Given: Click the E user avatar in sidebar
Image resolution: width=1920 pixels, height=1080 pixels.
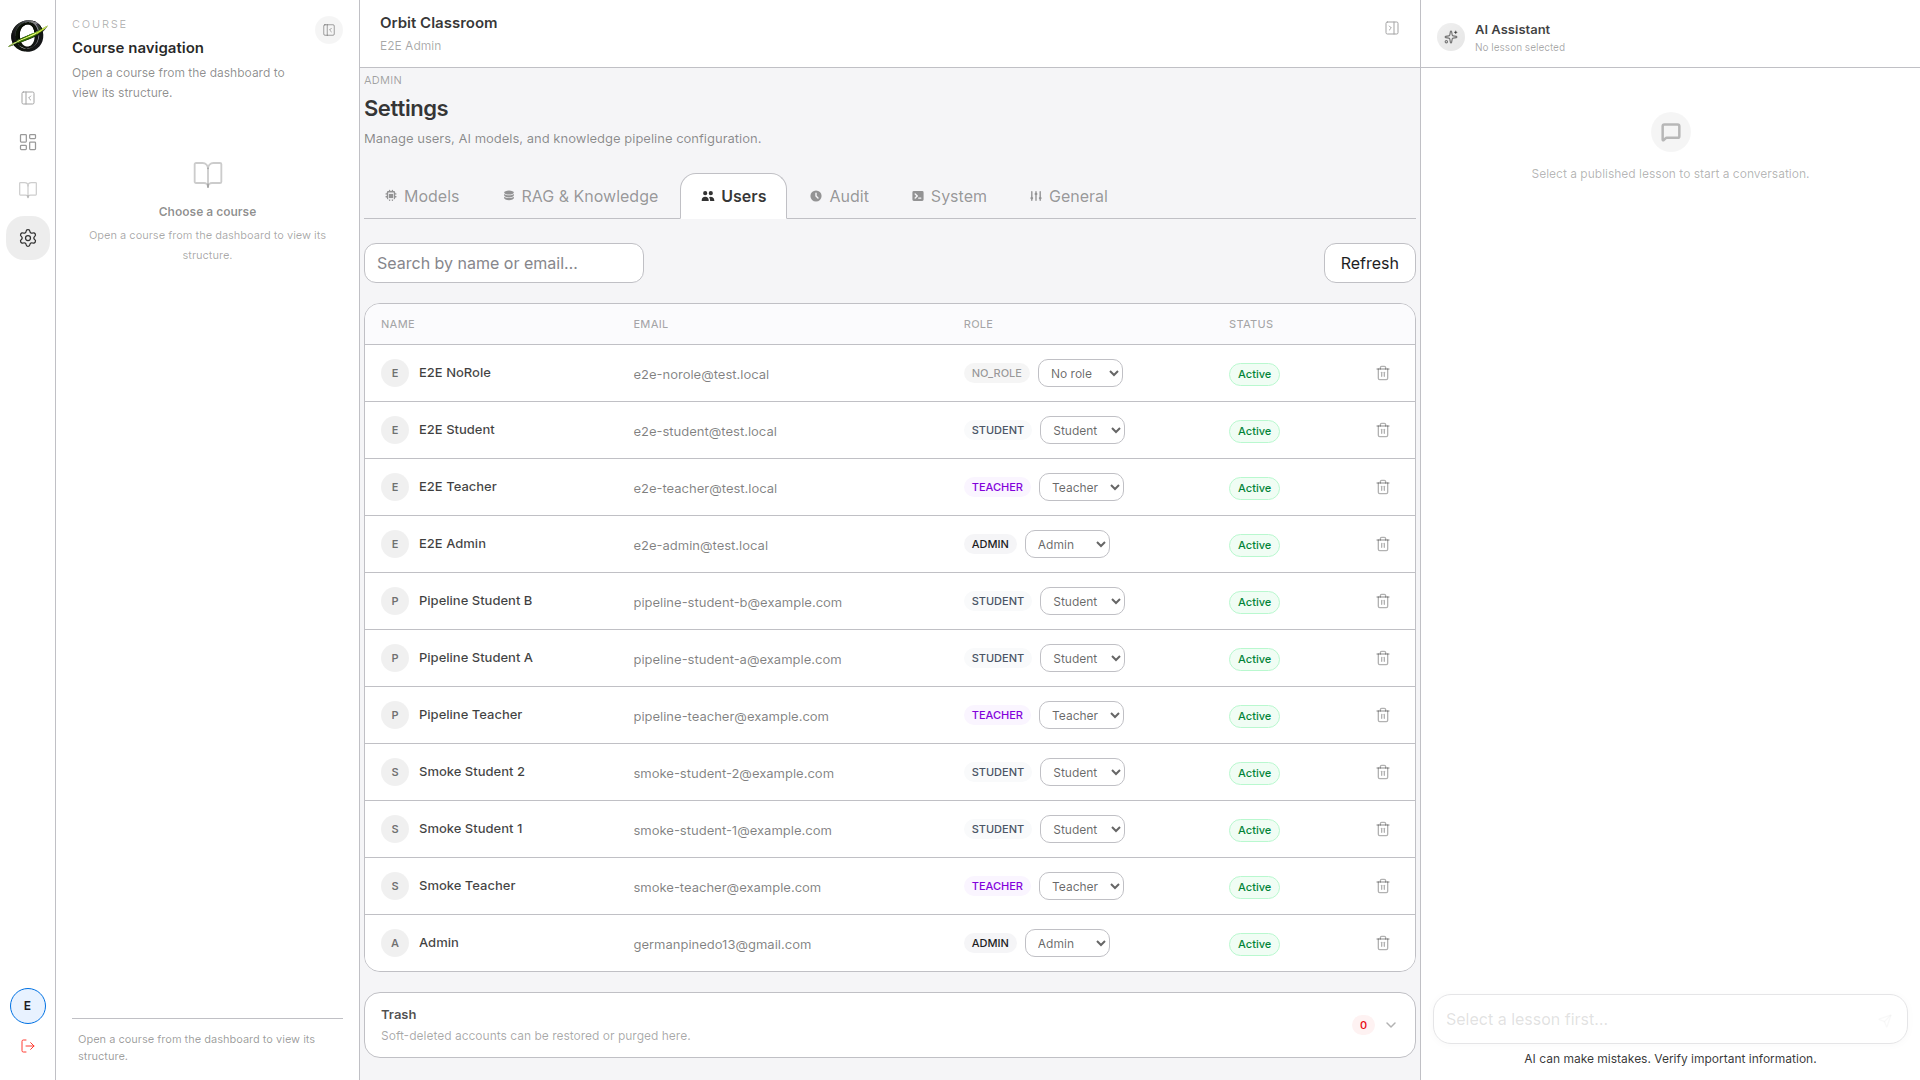Looking at the screenshot, I should (28, 1006).
